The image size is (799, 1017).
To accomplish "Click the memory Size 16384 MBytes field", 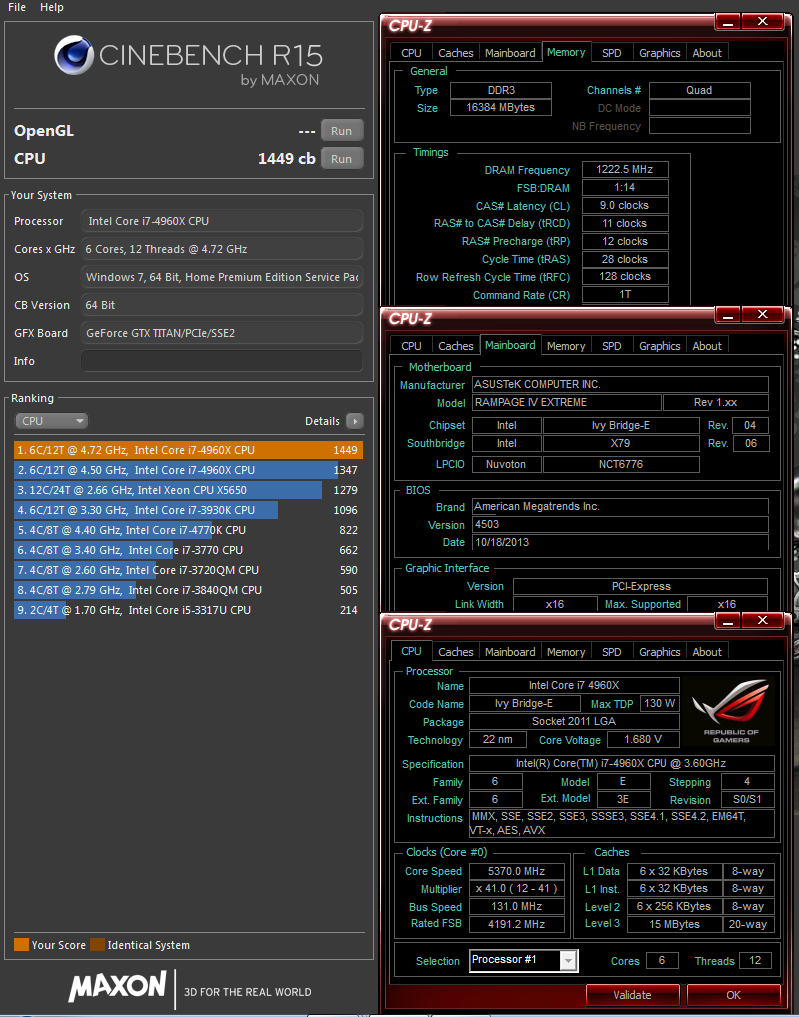I will pyautogui.click(x=501, y=108).
